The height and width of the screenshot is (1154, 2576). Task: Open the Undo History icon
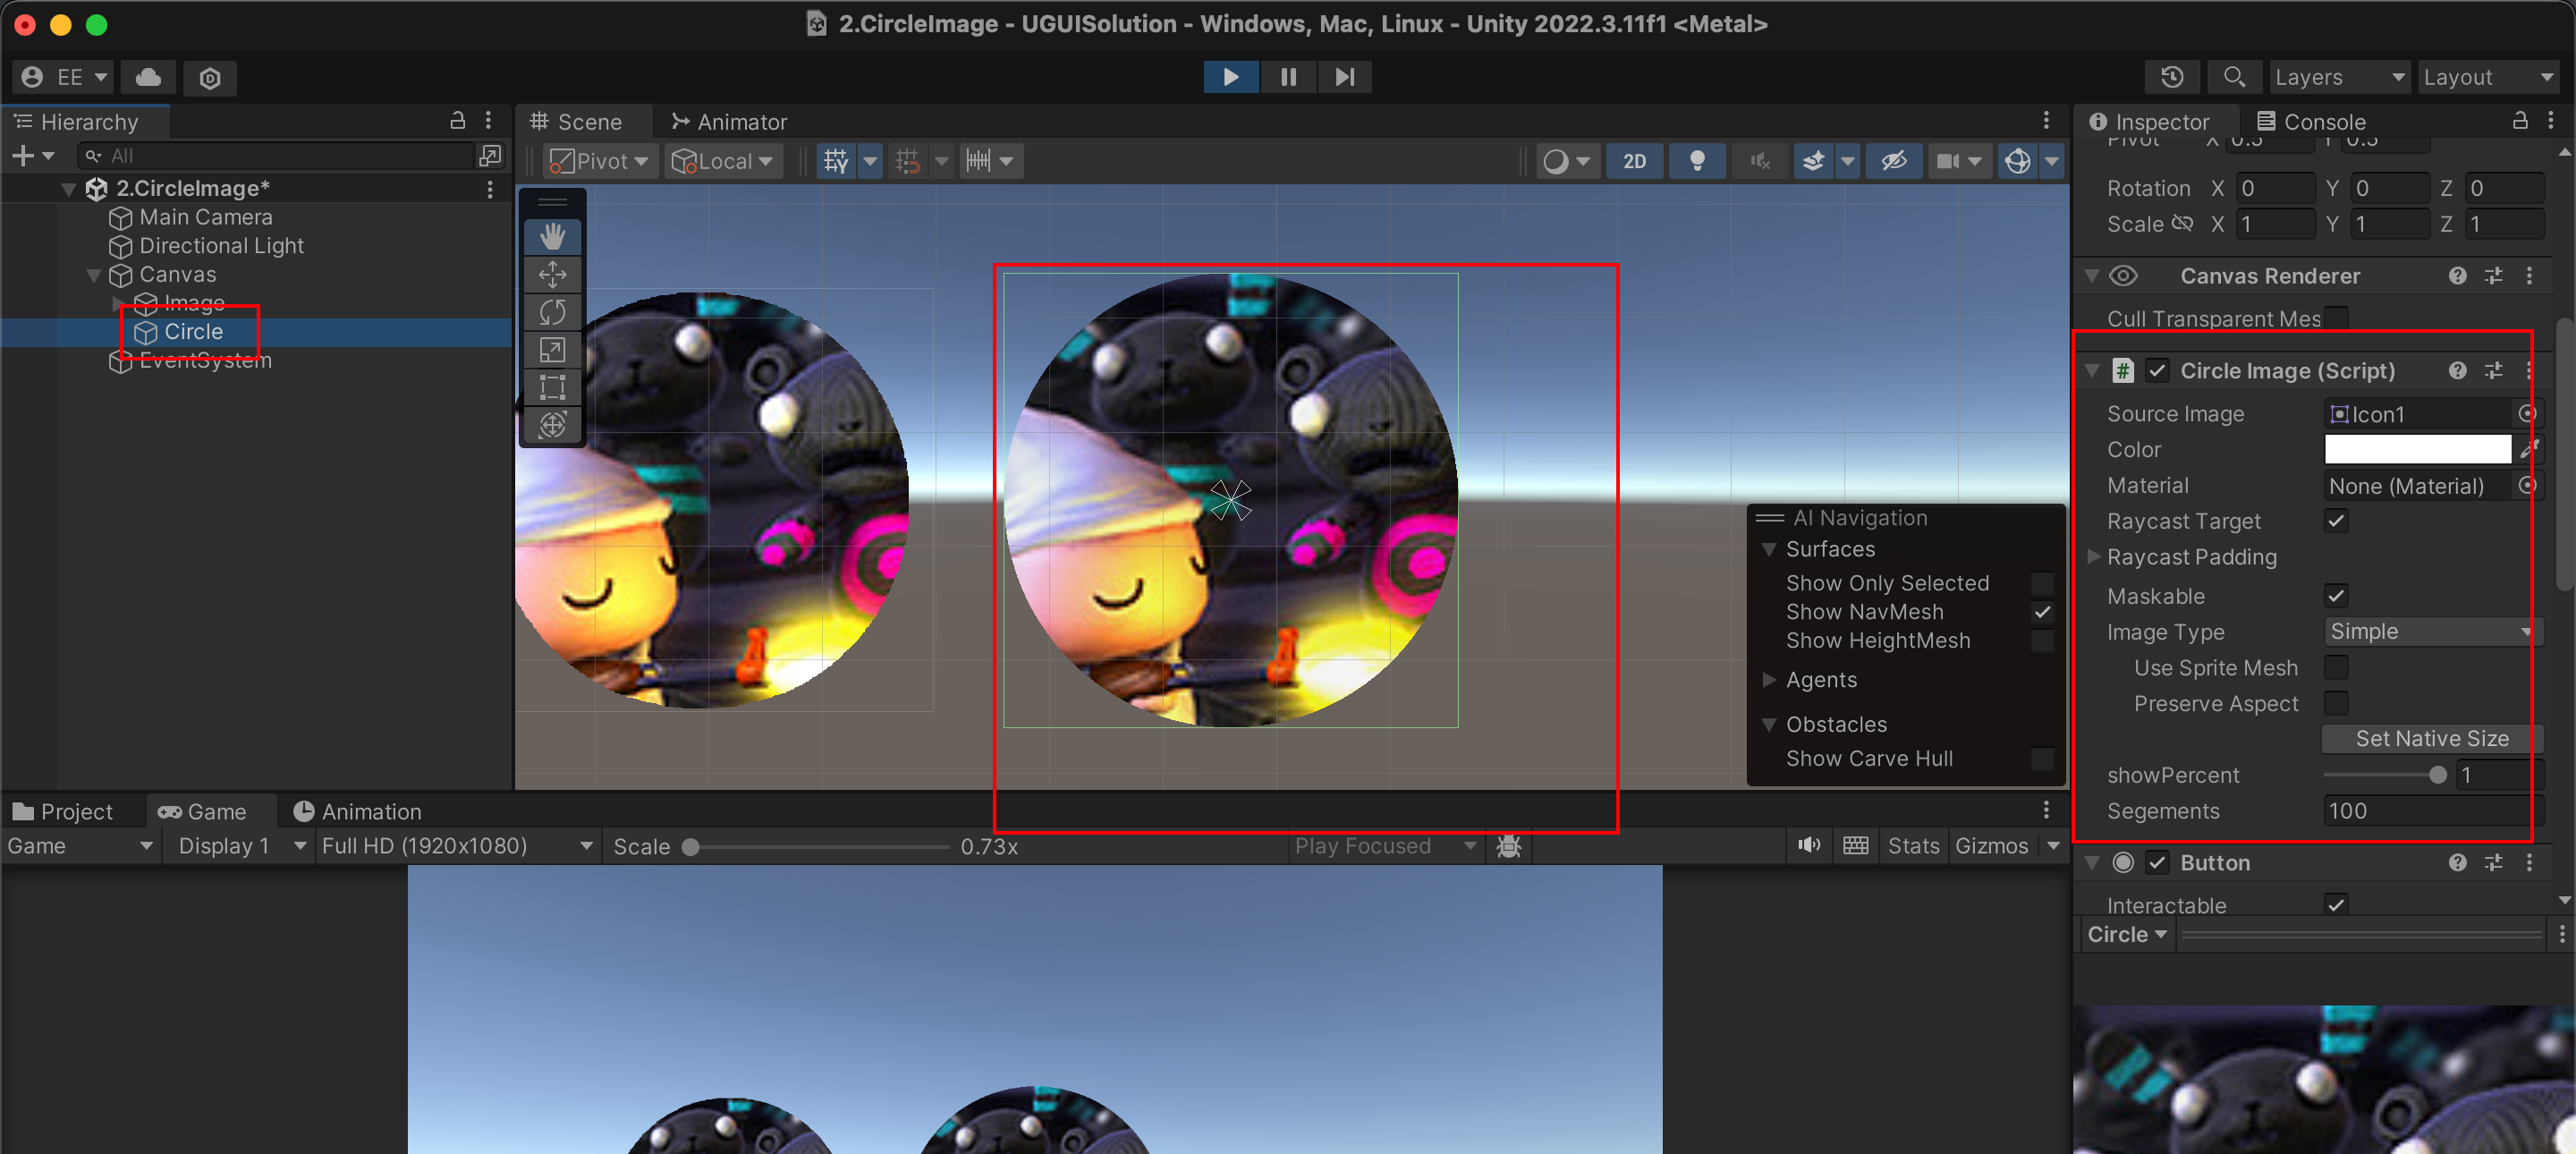pyautogui.click(x=2172, y=77)
